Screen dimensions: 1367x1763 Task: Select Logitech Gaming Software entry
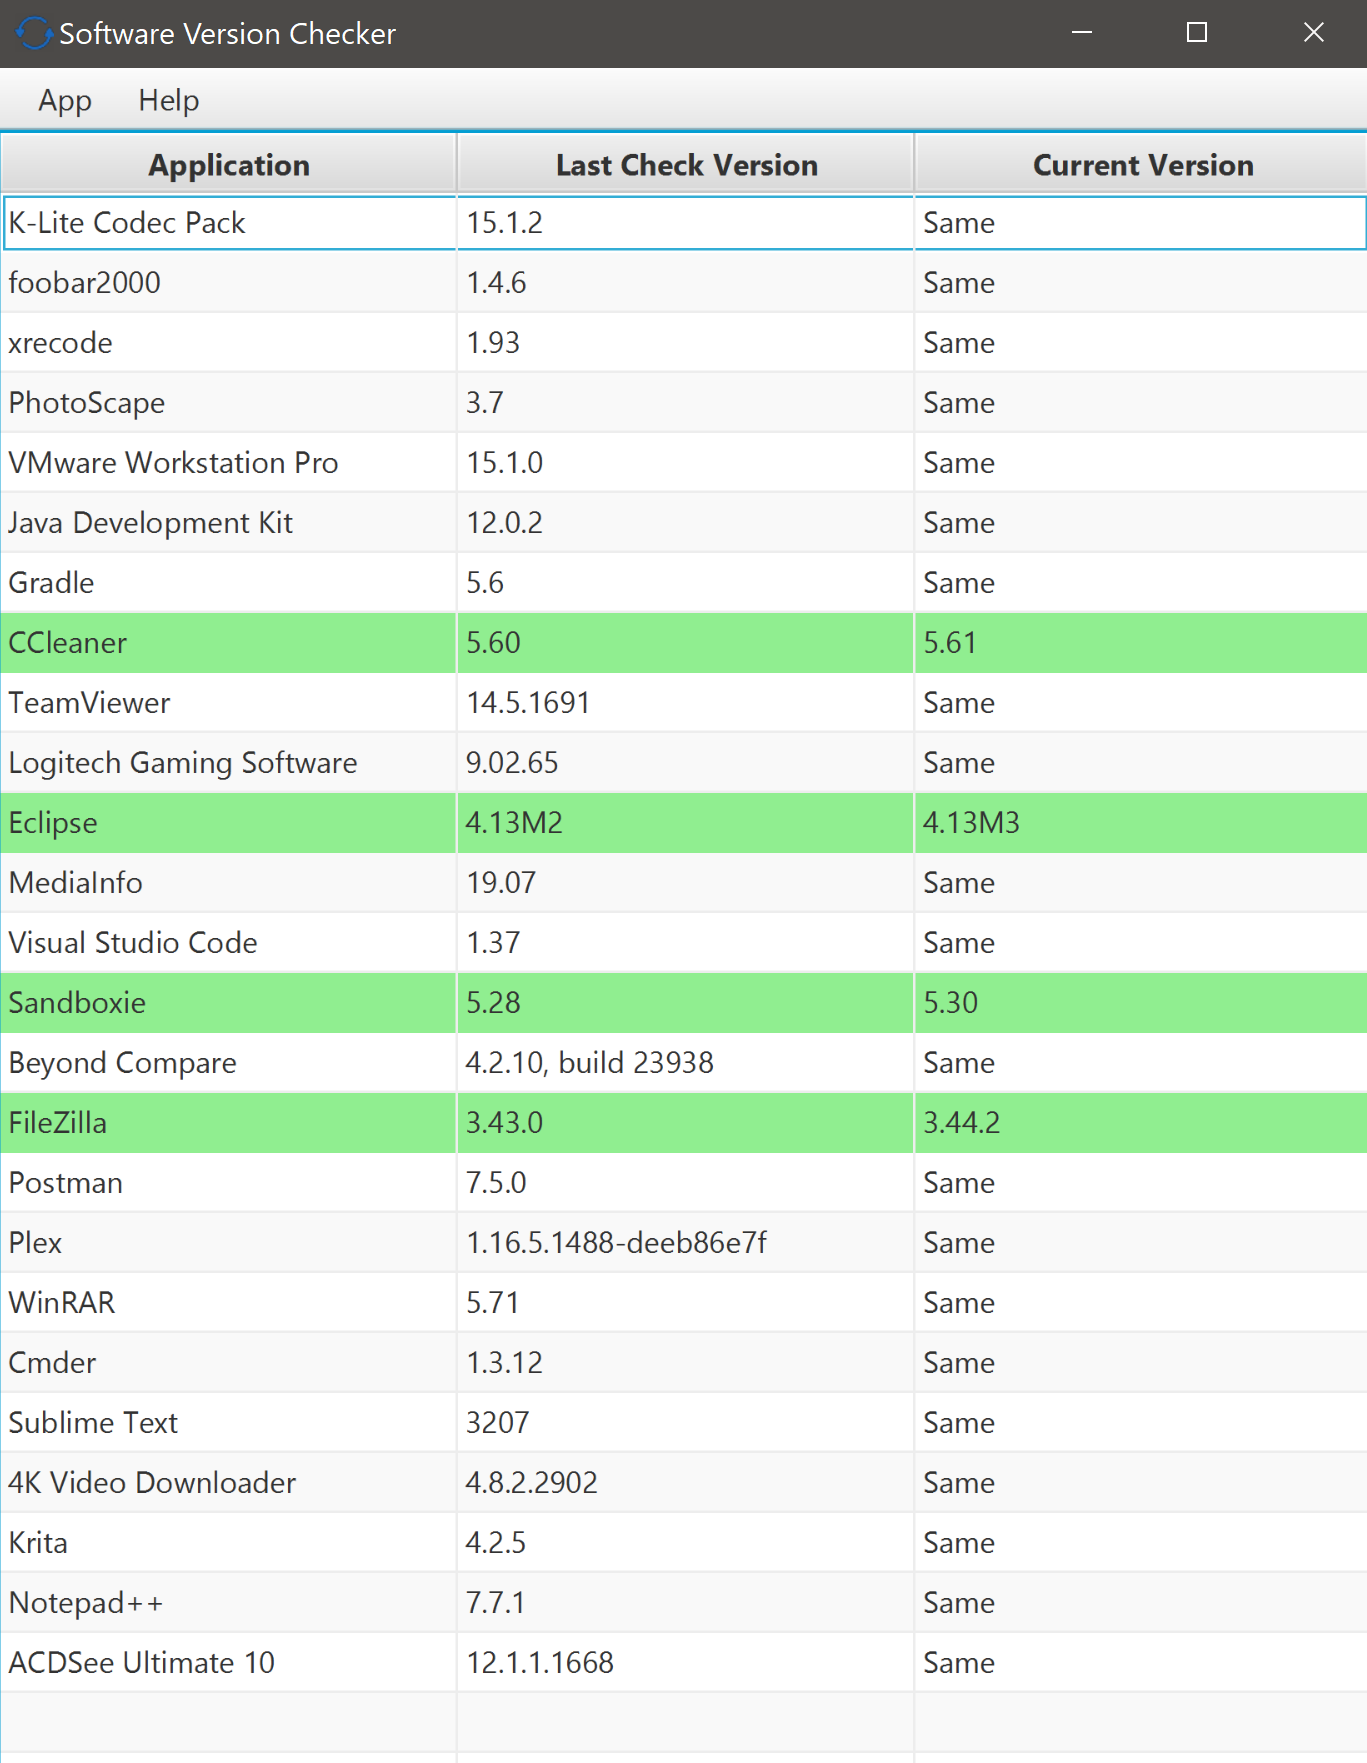pos(684,763)
